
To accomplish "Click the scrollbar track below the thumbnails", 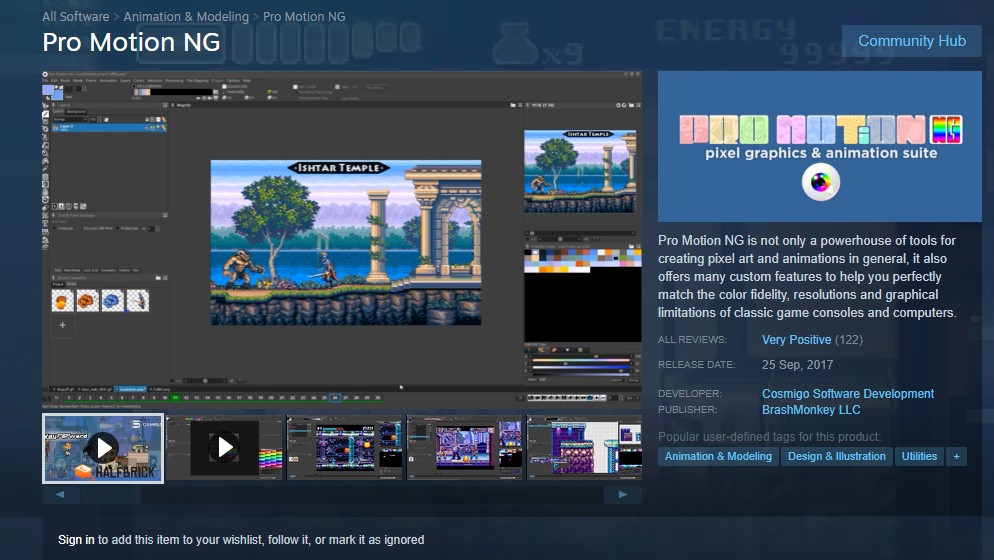I will tap(342, 494).
